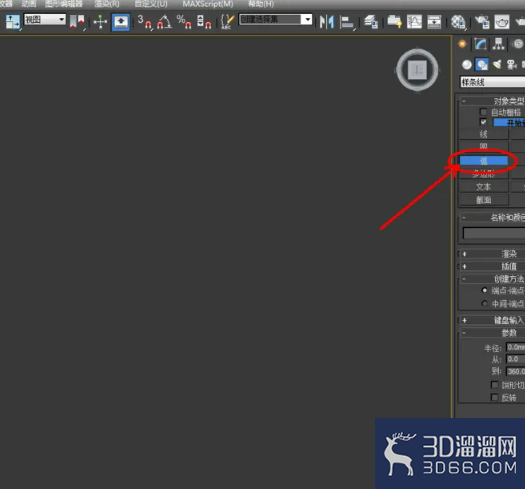Switch to the Modify panel tab
Image resolution: width=525 pixels, height=489 pixels.
coord(480,44)
